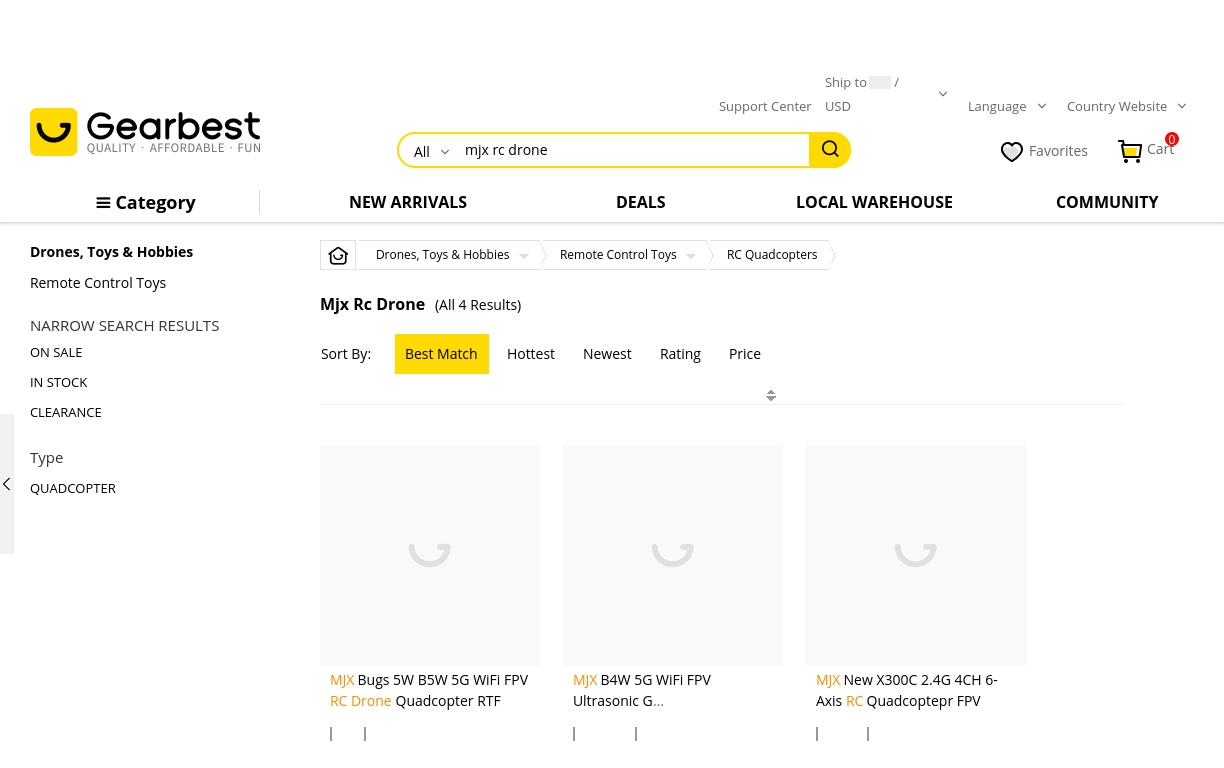Open MJX New X300C product thumbnail
This screenshot has height=768, width=1224.
(x=916, y=555)
